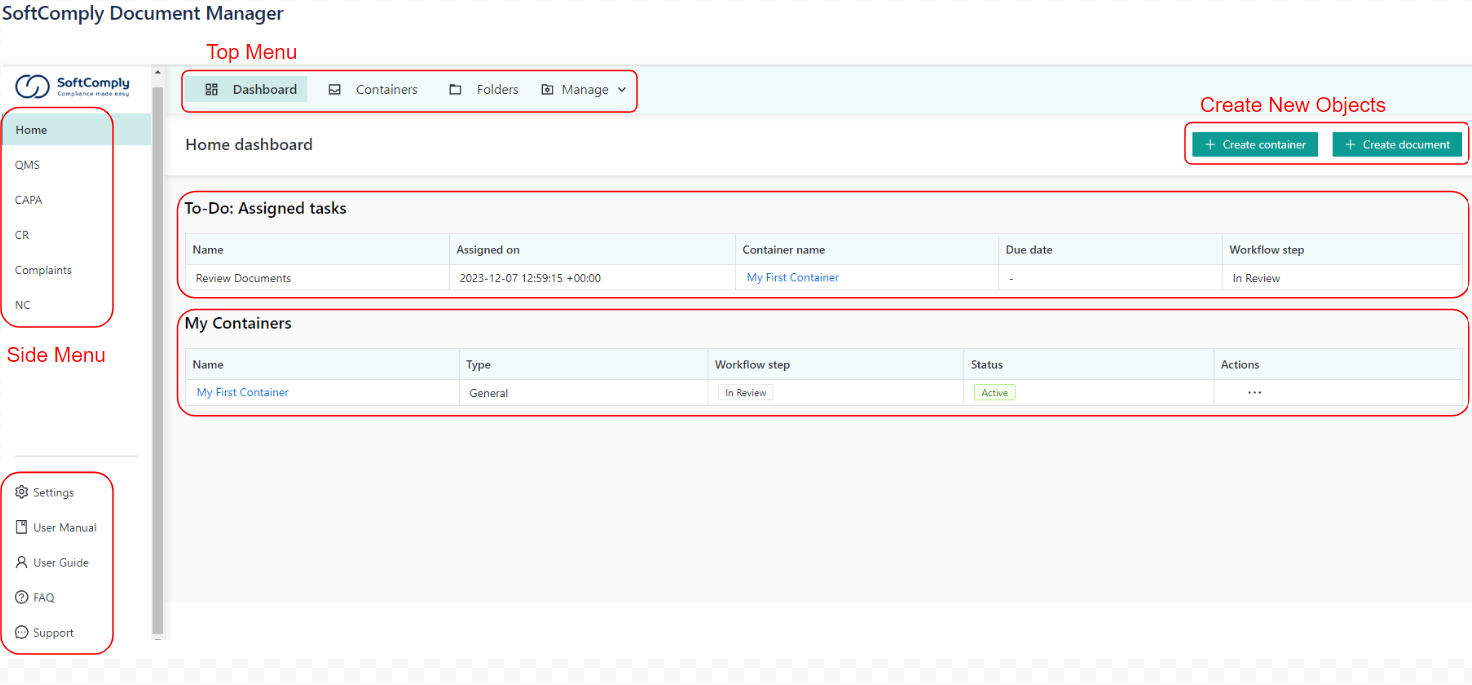The width and height of the screenshot is (1472, 685).
Task: Expand container options in My Containers Actions column
Action: (1254, 392)
